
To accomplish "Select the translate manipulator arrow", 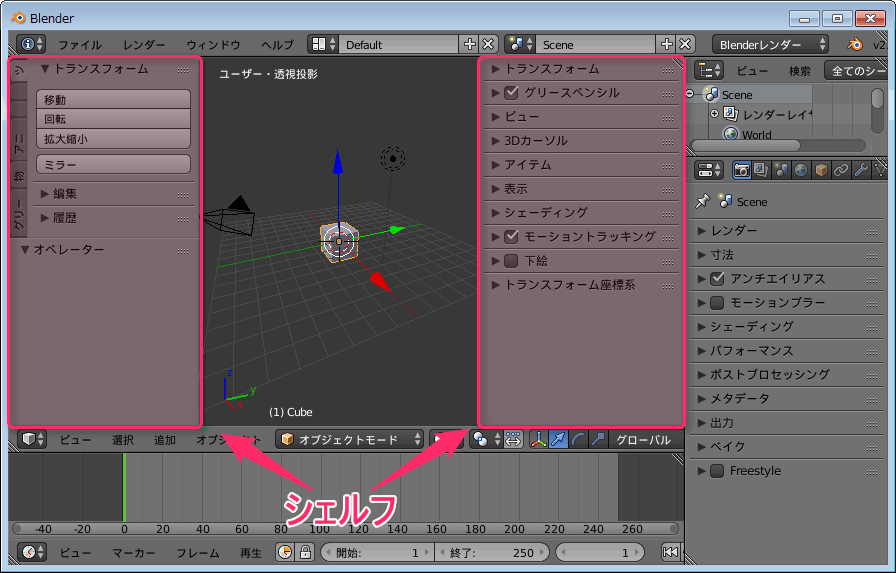I will (558, 439).
